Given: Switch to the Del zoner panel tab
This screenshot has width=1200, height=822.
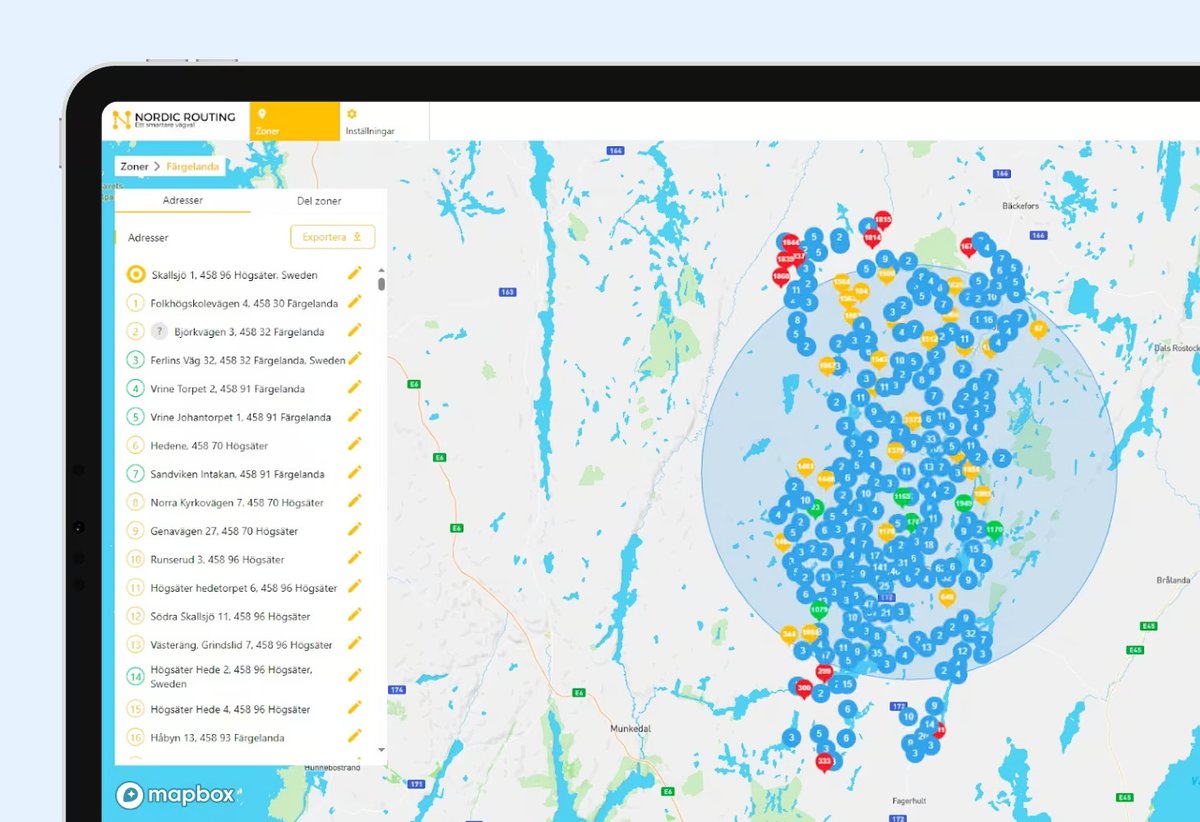Looking at the screenshot, I should click(x=319, y=201).
